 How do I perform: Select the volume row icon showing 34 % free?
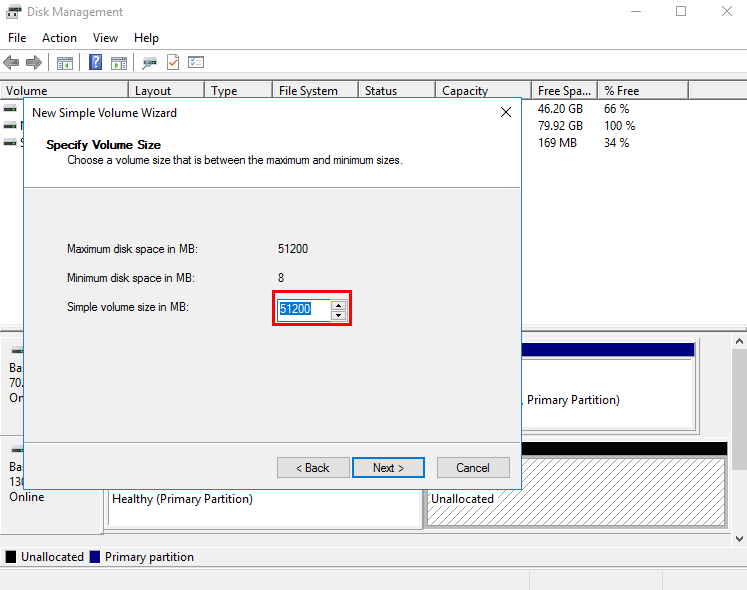pyautogui.click(x=10, y=142)
